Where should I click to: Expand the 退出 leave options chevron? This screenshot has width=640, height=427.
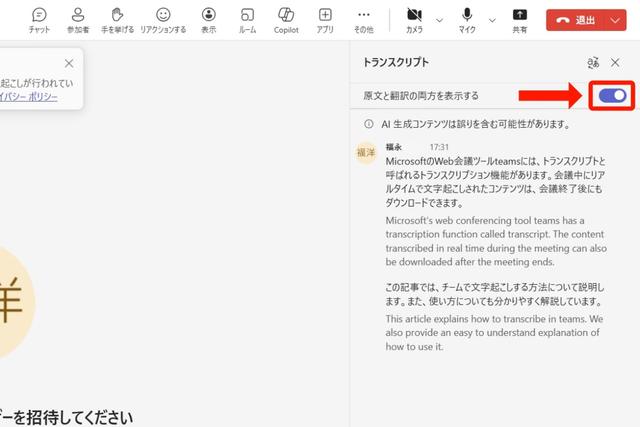click(615, 20)
